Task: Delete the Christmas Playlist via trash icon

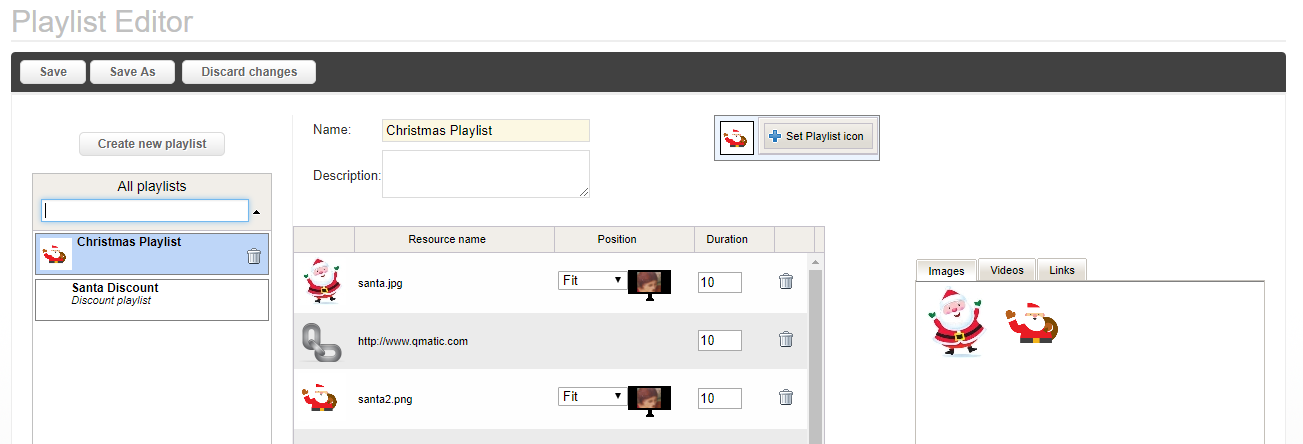Action: coord(254,256)
